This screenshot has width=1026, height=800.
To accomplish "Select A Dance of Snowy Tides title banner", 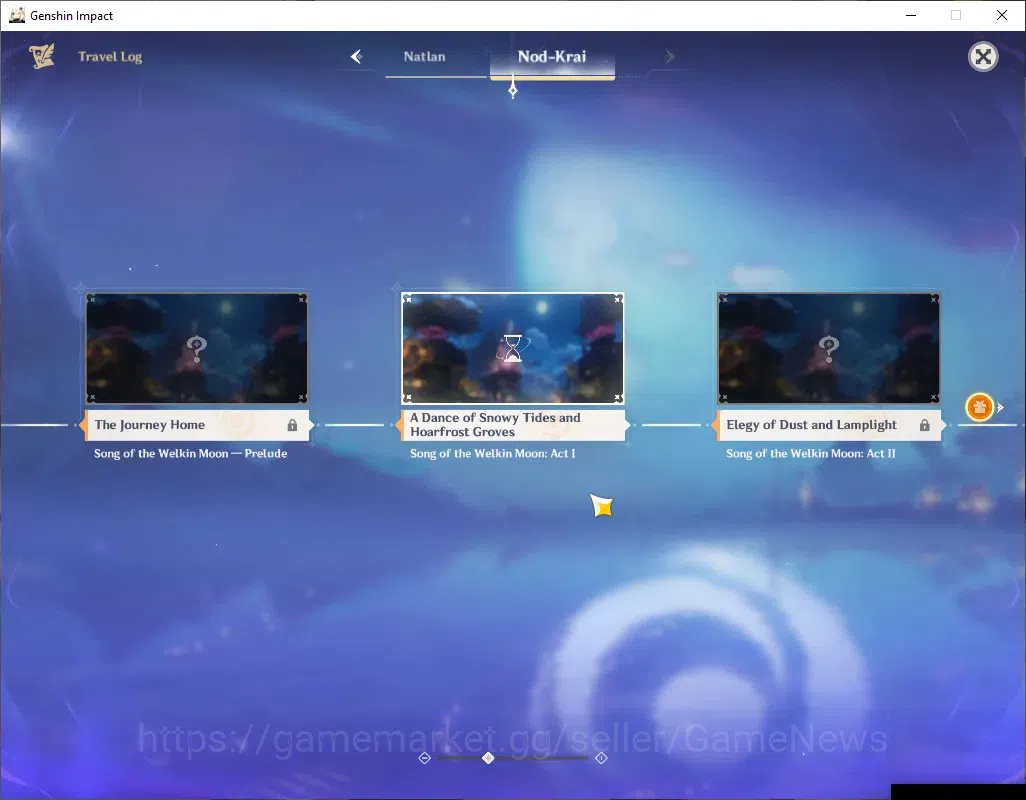I will (512, 425).
